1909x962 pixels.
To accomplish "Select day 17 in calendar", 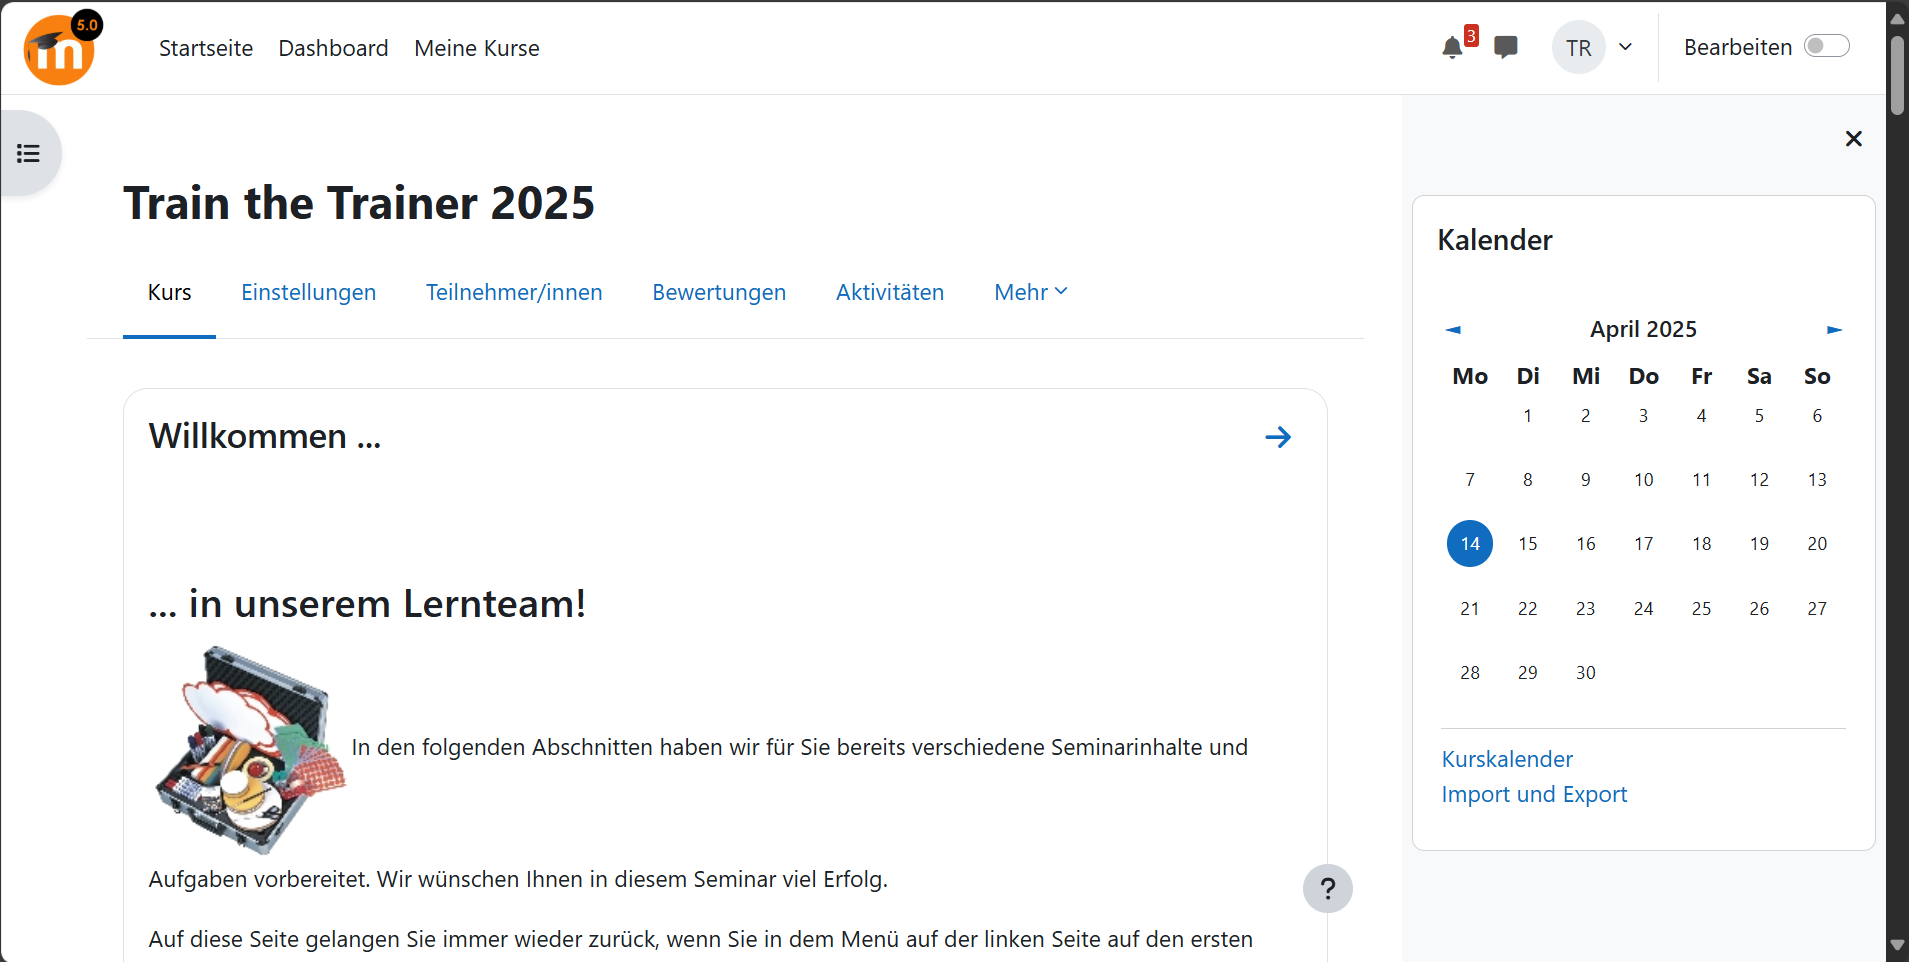I will point(1643,544).
